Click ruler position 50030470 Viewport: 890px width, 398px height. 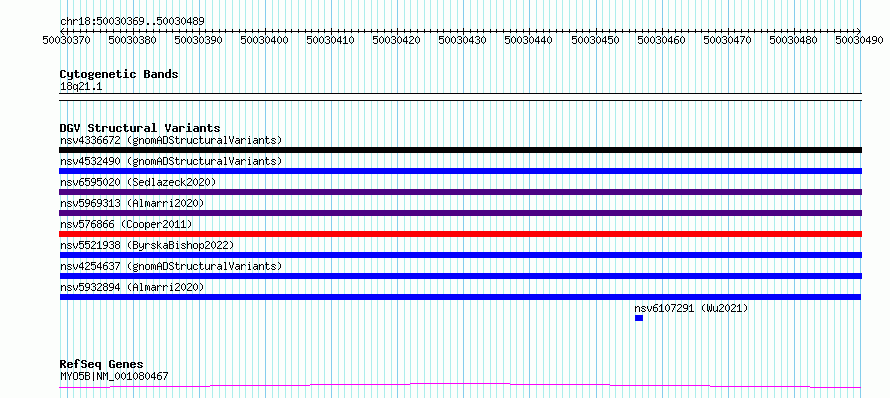727,40
